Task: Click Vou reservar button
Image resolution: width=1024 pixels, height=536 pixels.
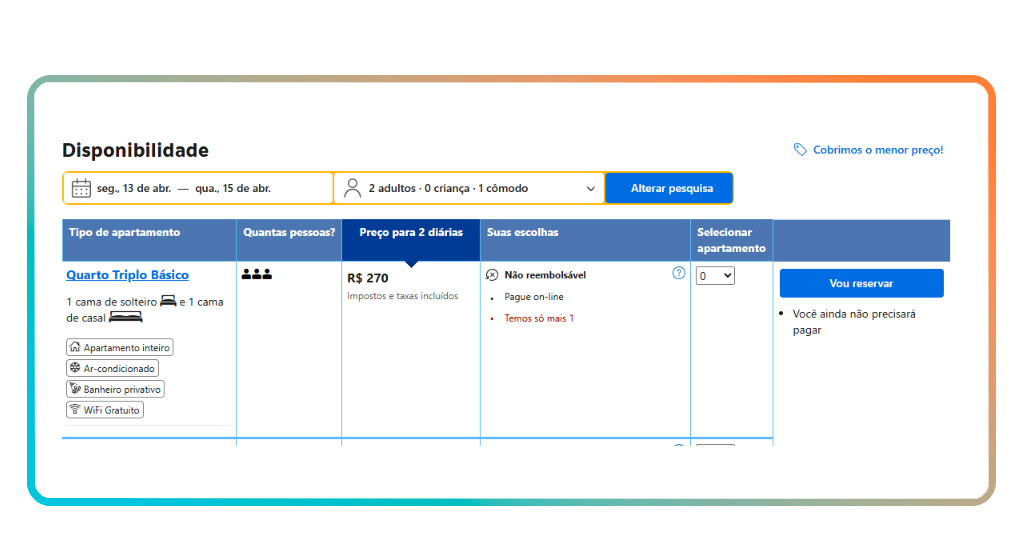Action: click(861, 283)
